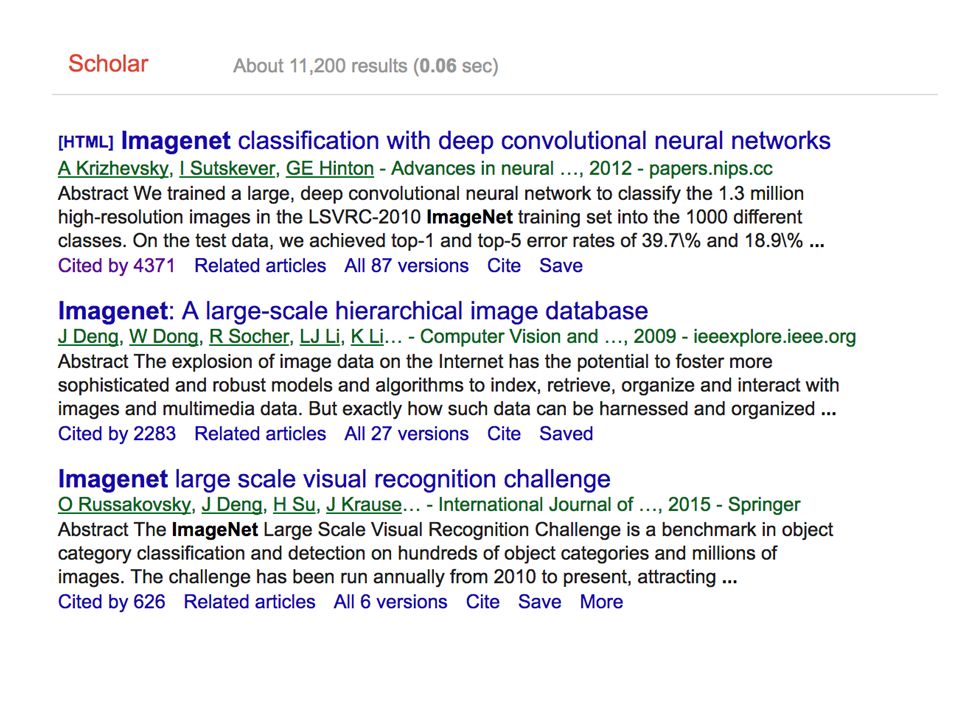Screen dimensions: 960x720
Task: Click 'Springer' source text in third result
Action: 764,504
